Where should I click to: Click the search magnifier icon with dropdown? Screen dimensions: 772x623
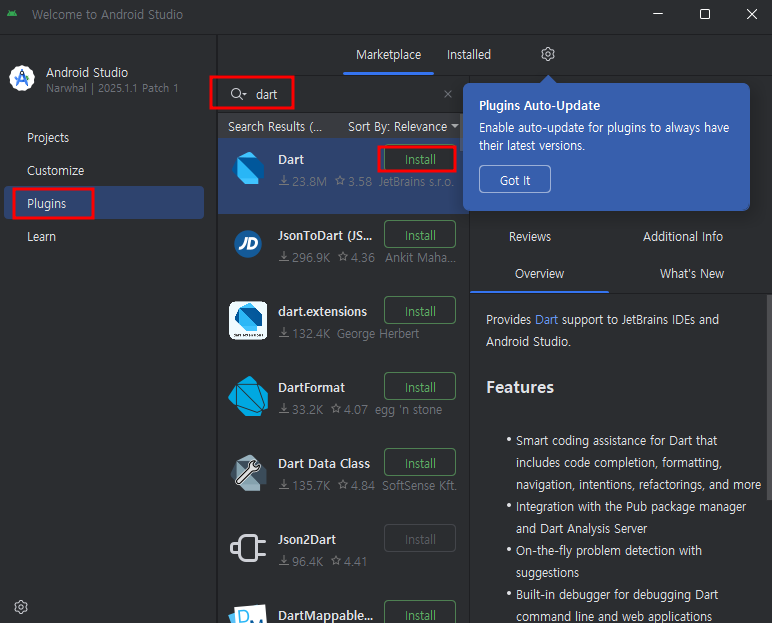(238, 94)
